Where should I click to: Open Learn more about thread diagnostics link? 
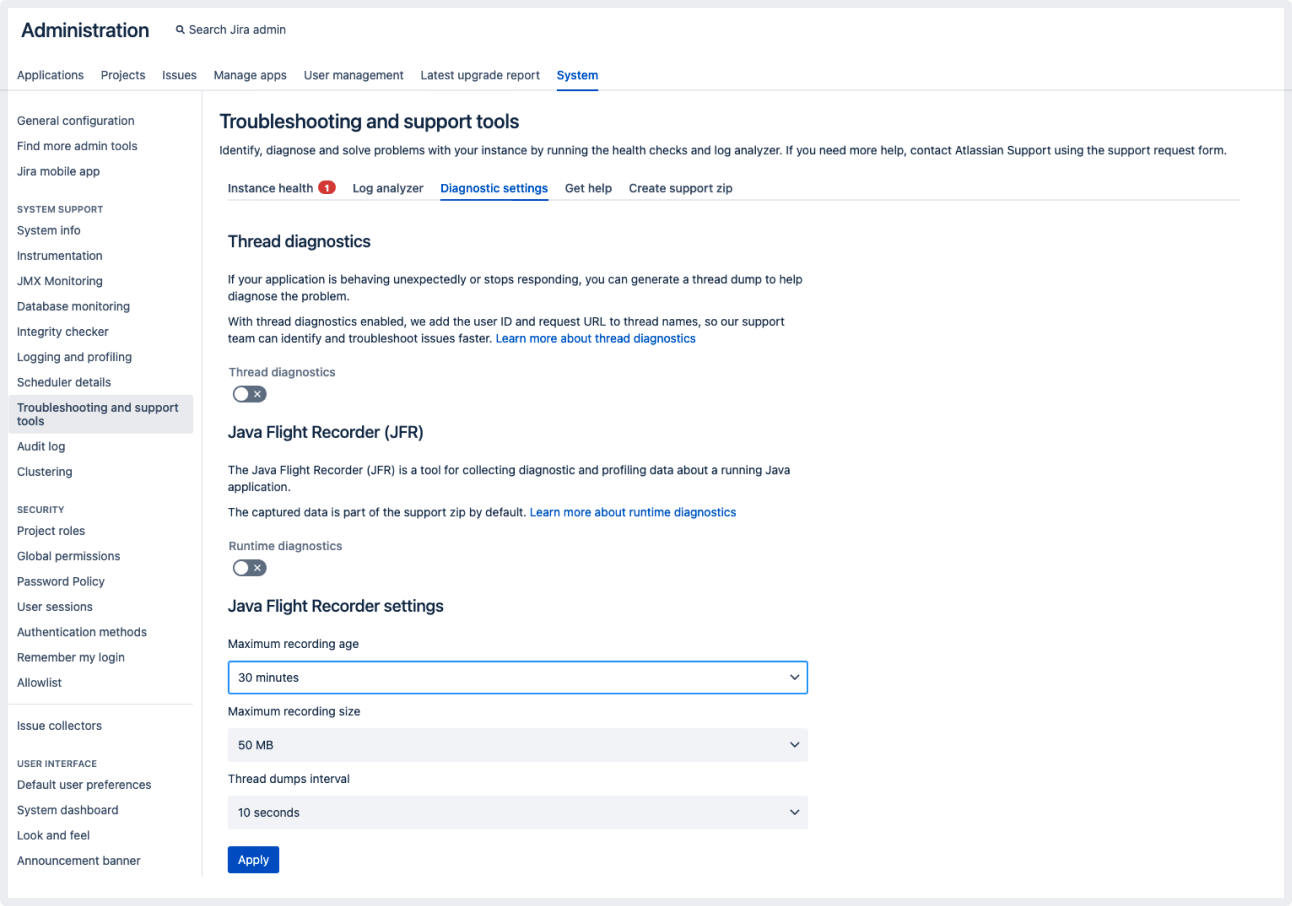pyautogui.click(x=596, y=339)
